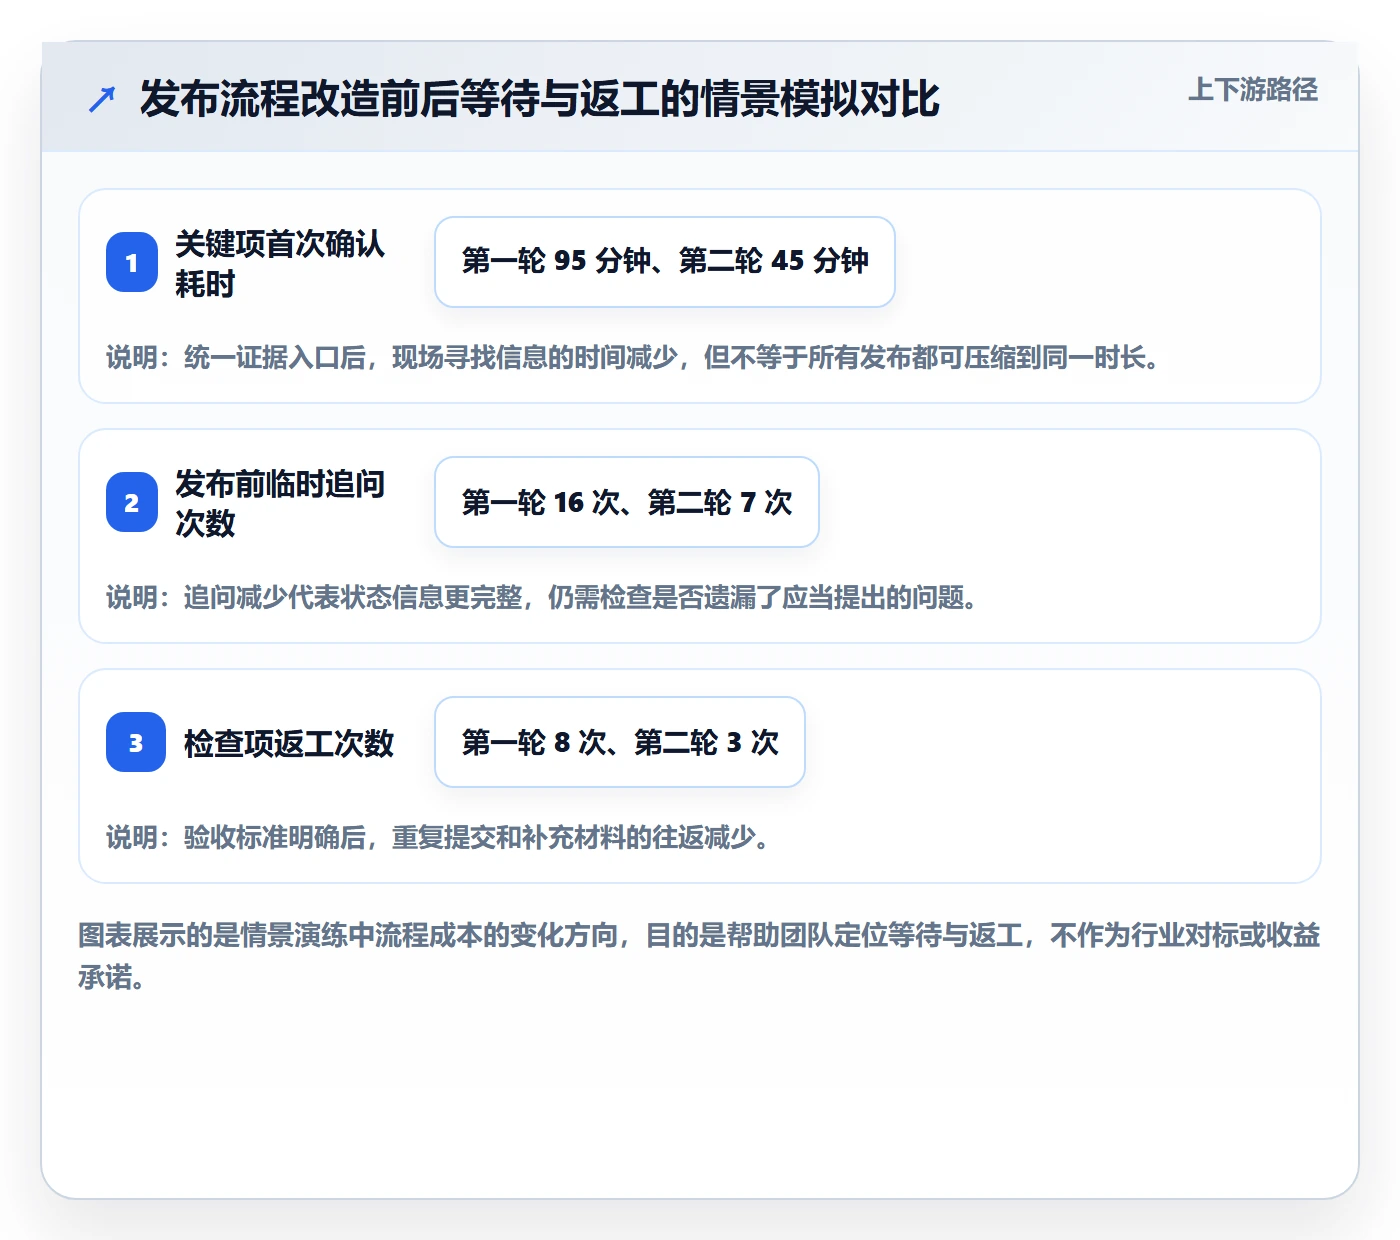Select the title 发布流程改造前后等待与返工的情景模拟对比
This screenshot has width=1400, height=1240.
pos(540,99)
